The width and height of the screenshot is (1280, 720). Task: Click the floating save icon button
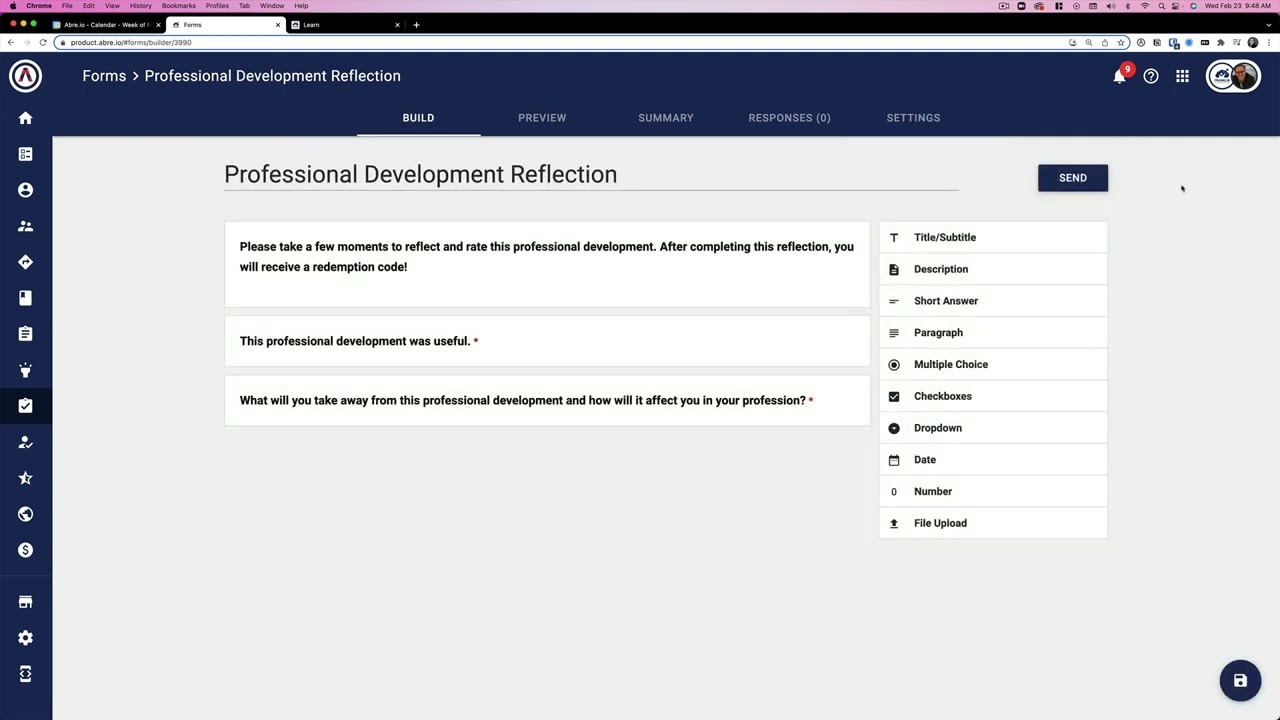click(x=1240, y=681)
